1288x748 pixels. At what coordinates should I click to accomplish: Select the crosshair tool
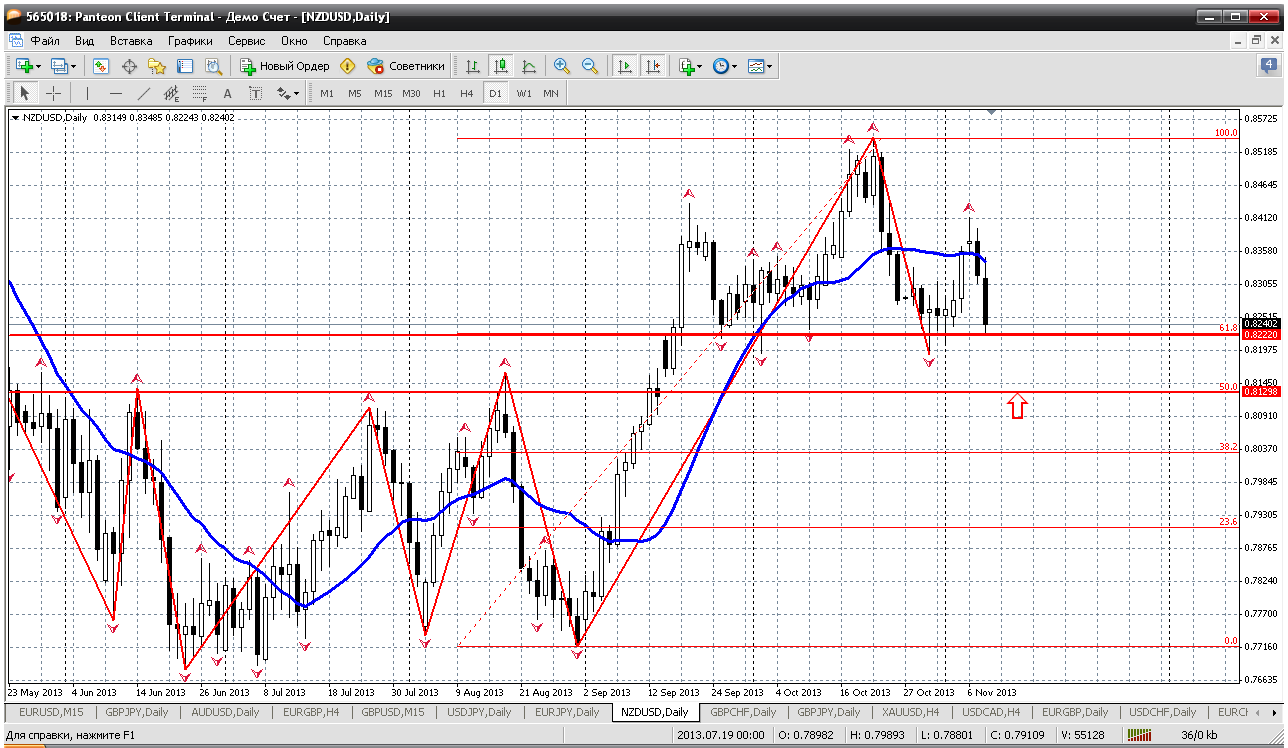(54, 93)
